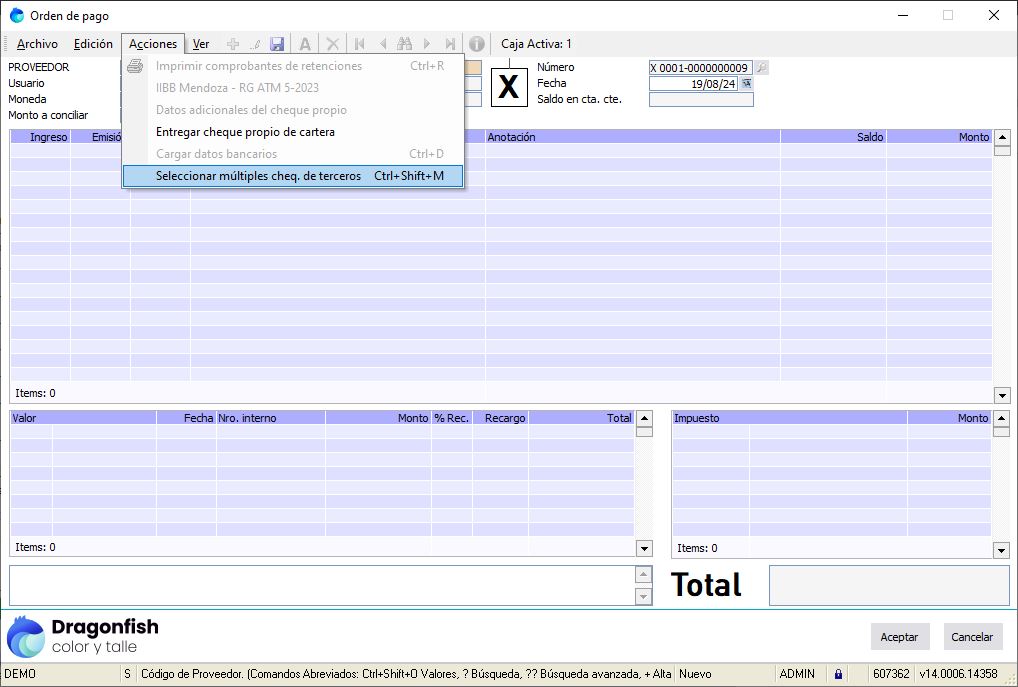Click the Modify pencil toolbar icon
This screenshot has width=1018, height=687.
click(x=255, y=44)
